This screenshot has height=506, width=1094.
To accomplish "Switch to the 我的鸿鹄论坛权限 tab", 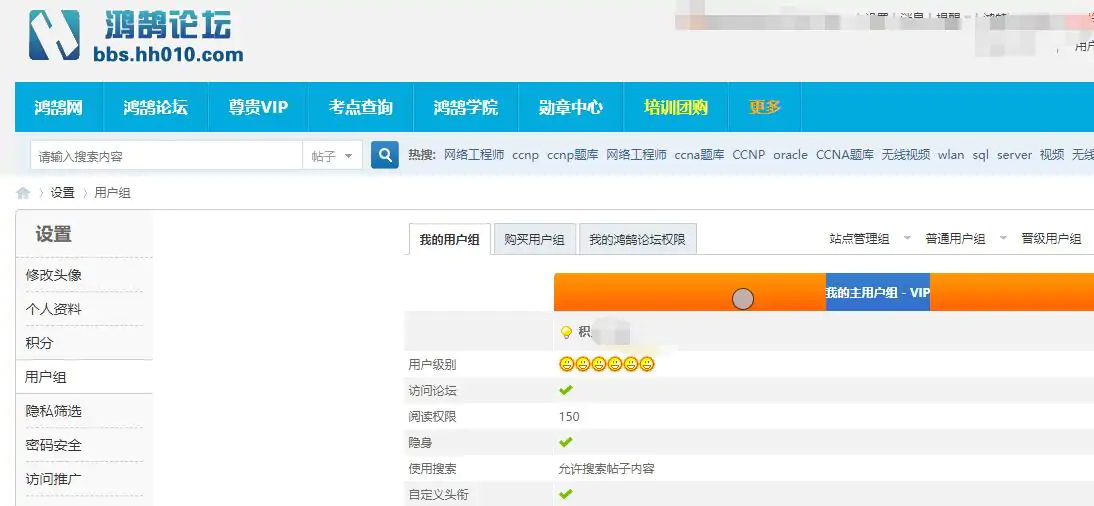I will pos(637,239).
